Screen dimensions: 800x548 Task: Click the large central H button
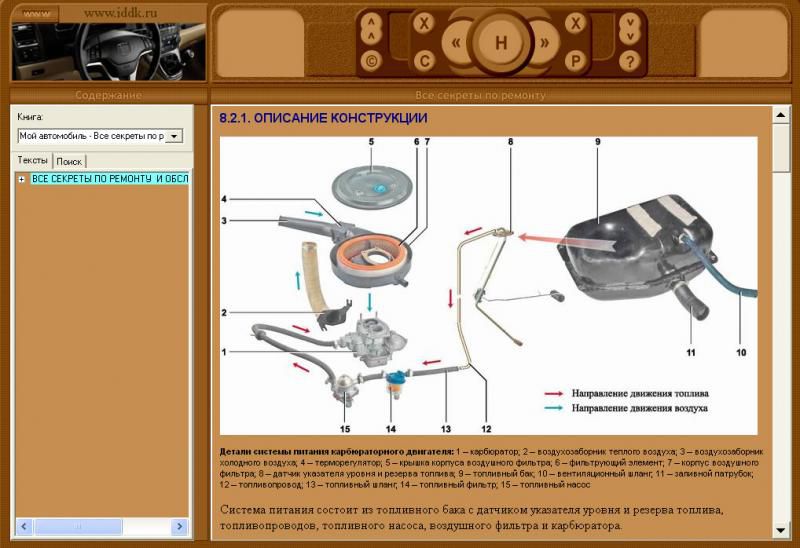tap(500, 43)
